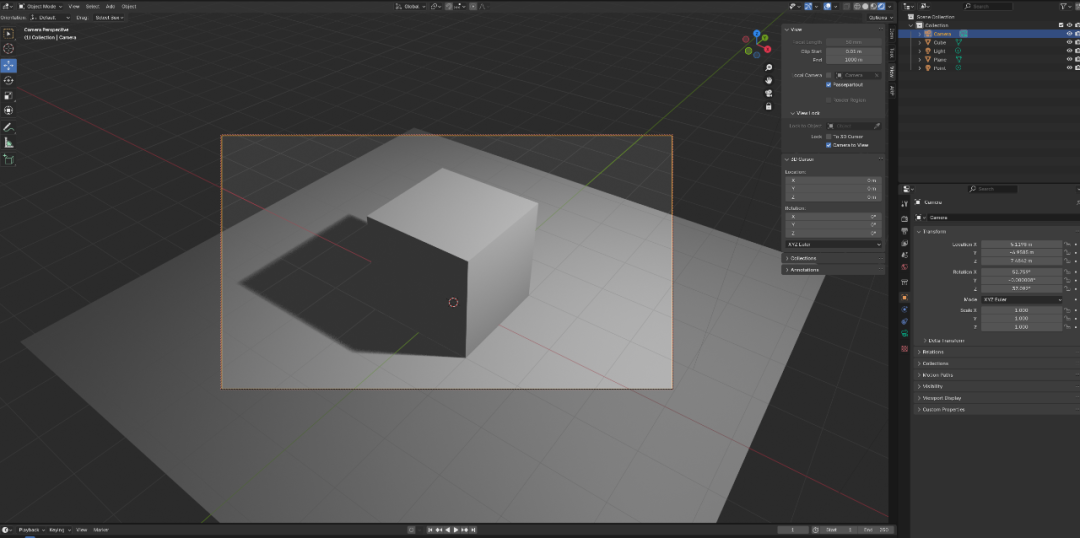
Task: Click the pan hand icon in viewport
Action: 769,81
